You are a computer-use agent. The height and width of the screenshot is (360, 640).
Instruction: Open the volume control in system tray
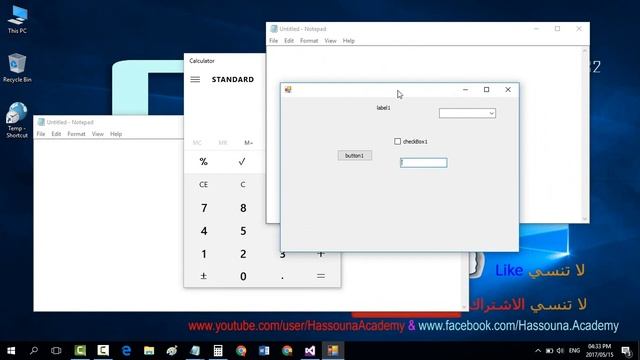[560, 351]
